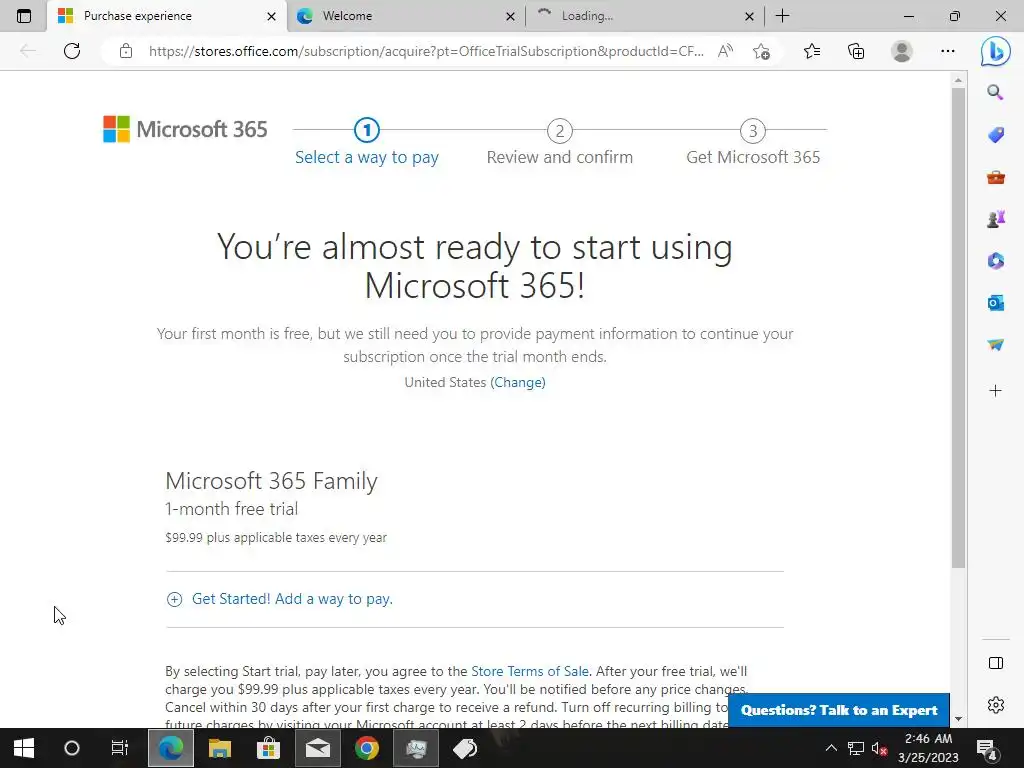Image resolution: width=1024 pixels, height=768 pixels.
Task: Open network status tray icon
Action: coord(856,748)
